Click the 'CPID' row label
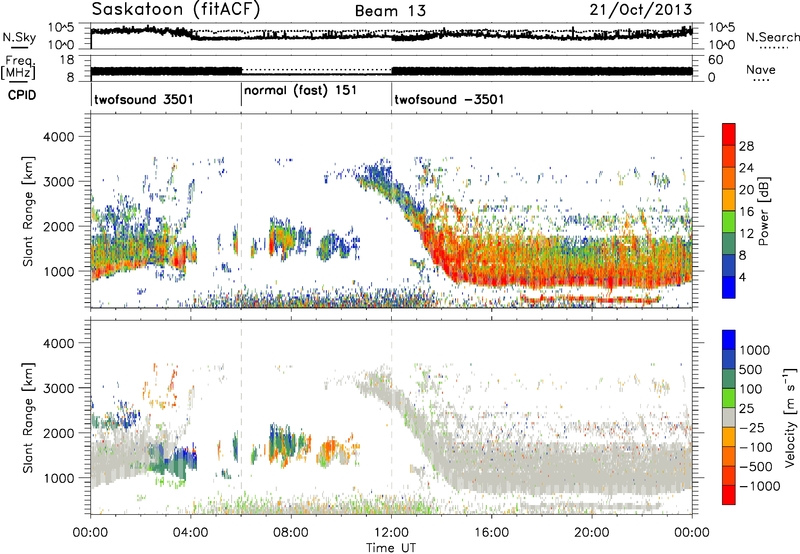This screenshot has width=800, height=554. (x=22, y=95)
